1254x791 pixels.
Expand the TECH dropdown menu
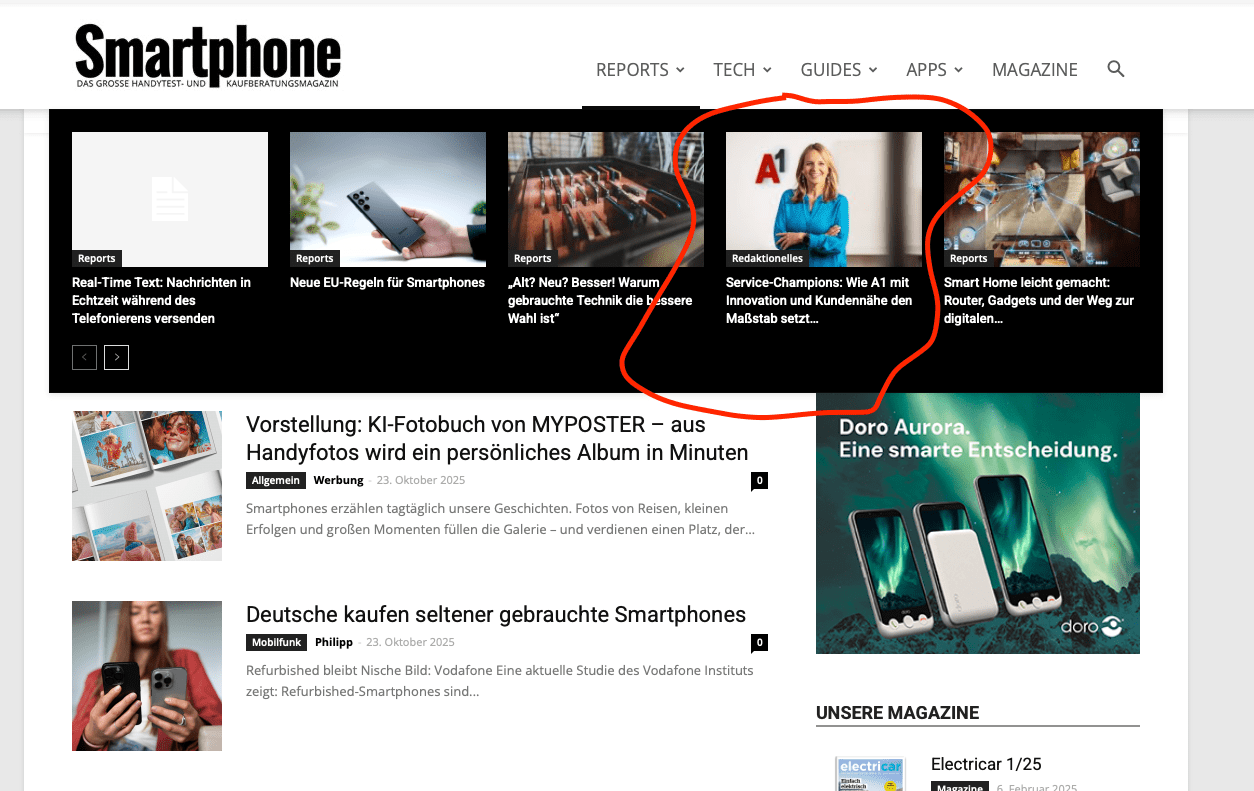point(742,70)
